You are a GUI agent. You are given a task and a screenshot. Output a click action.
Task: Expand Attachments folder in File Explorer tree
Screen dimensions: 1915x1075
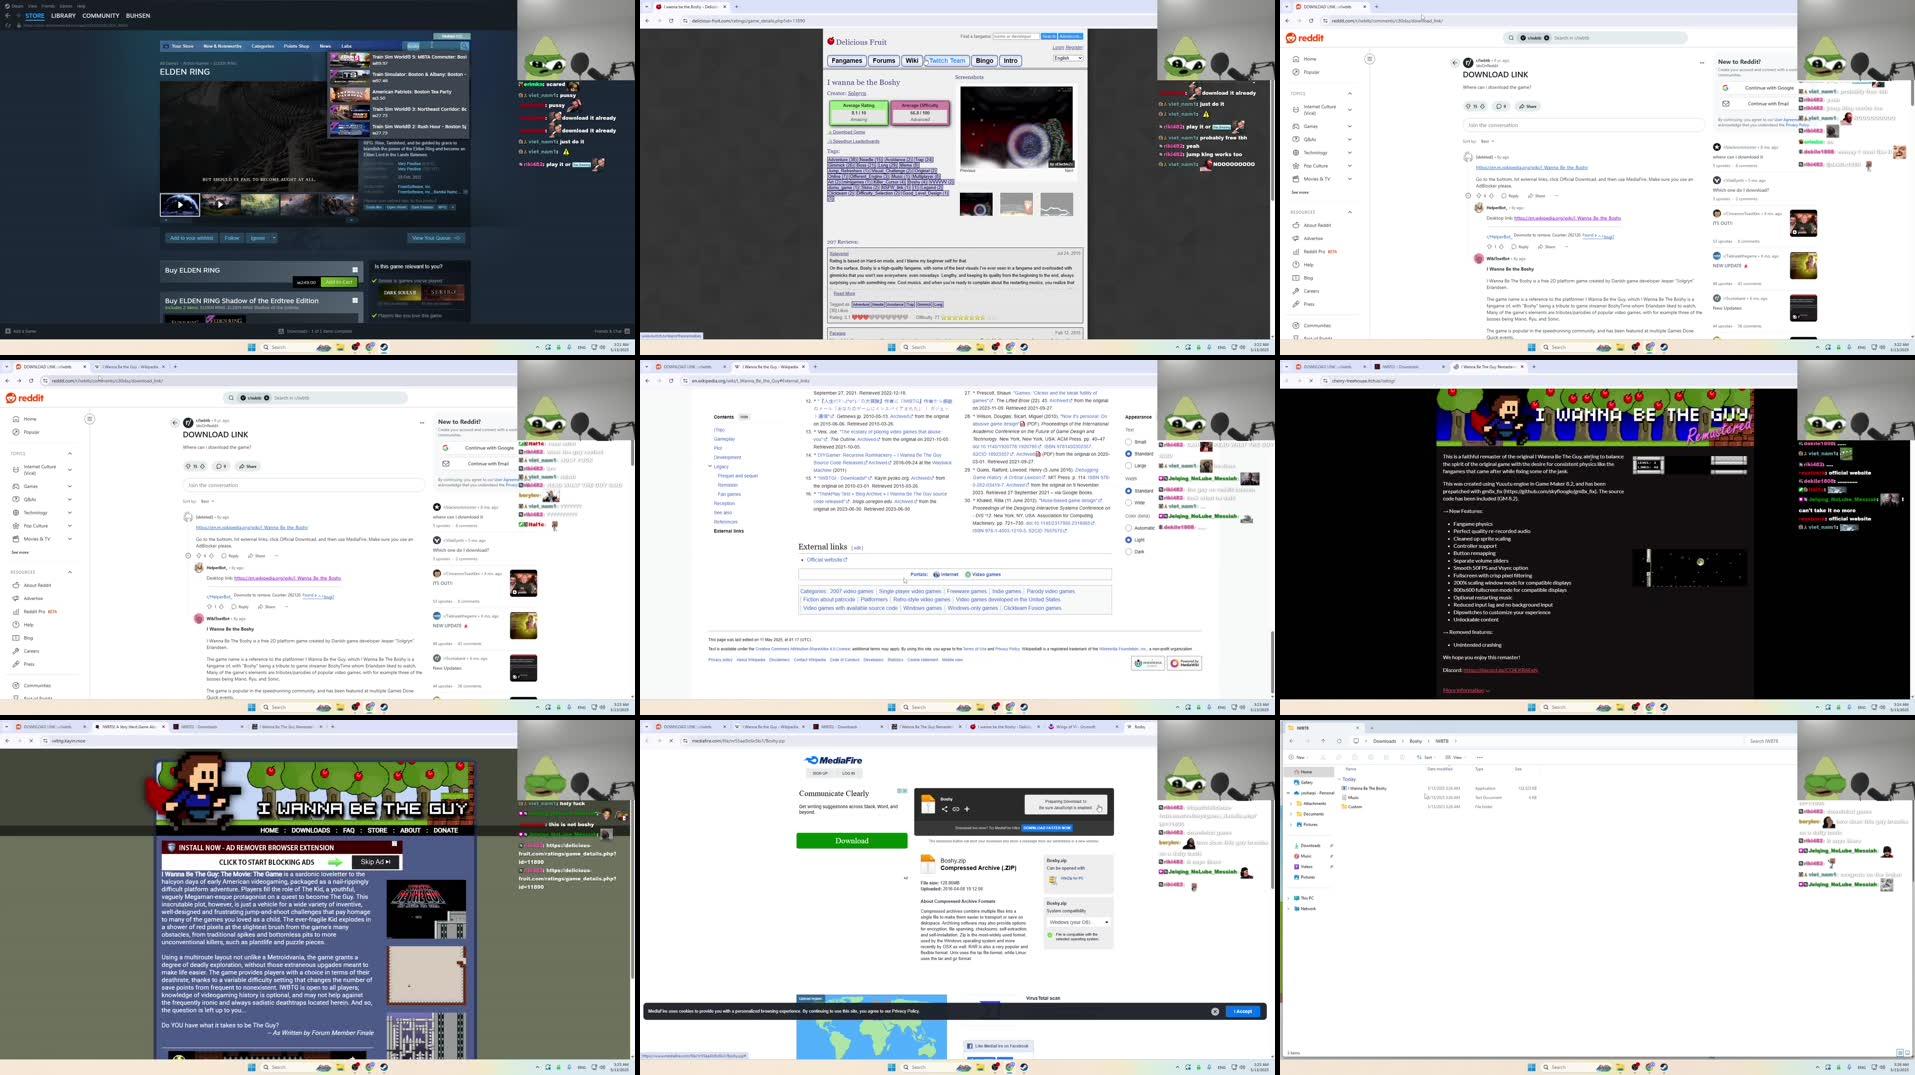(1291, 803)
